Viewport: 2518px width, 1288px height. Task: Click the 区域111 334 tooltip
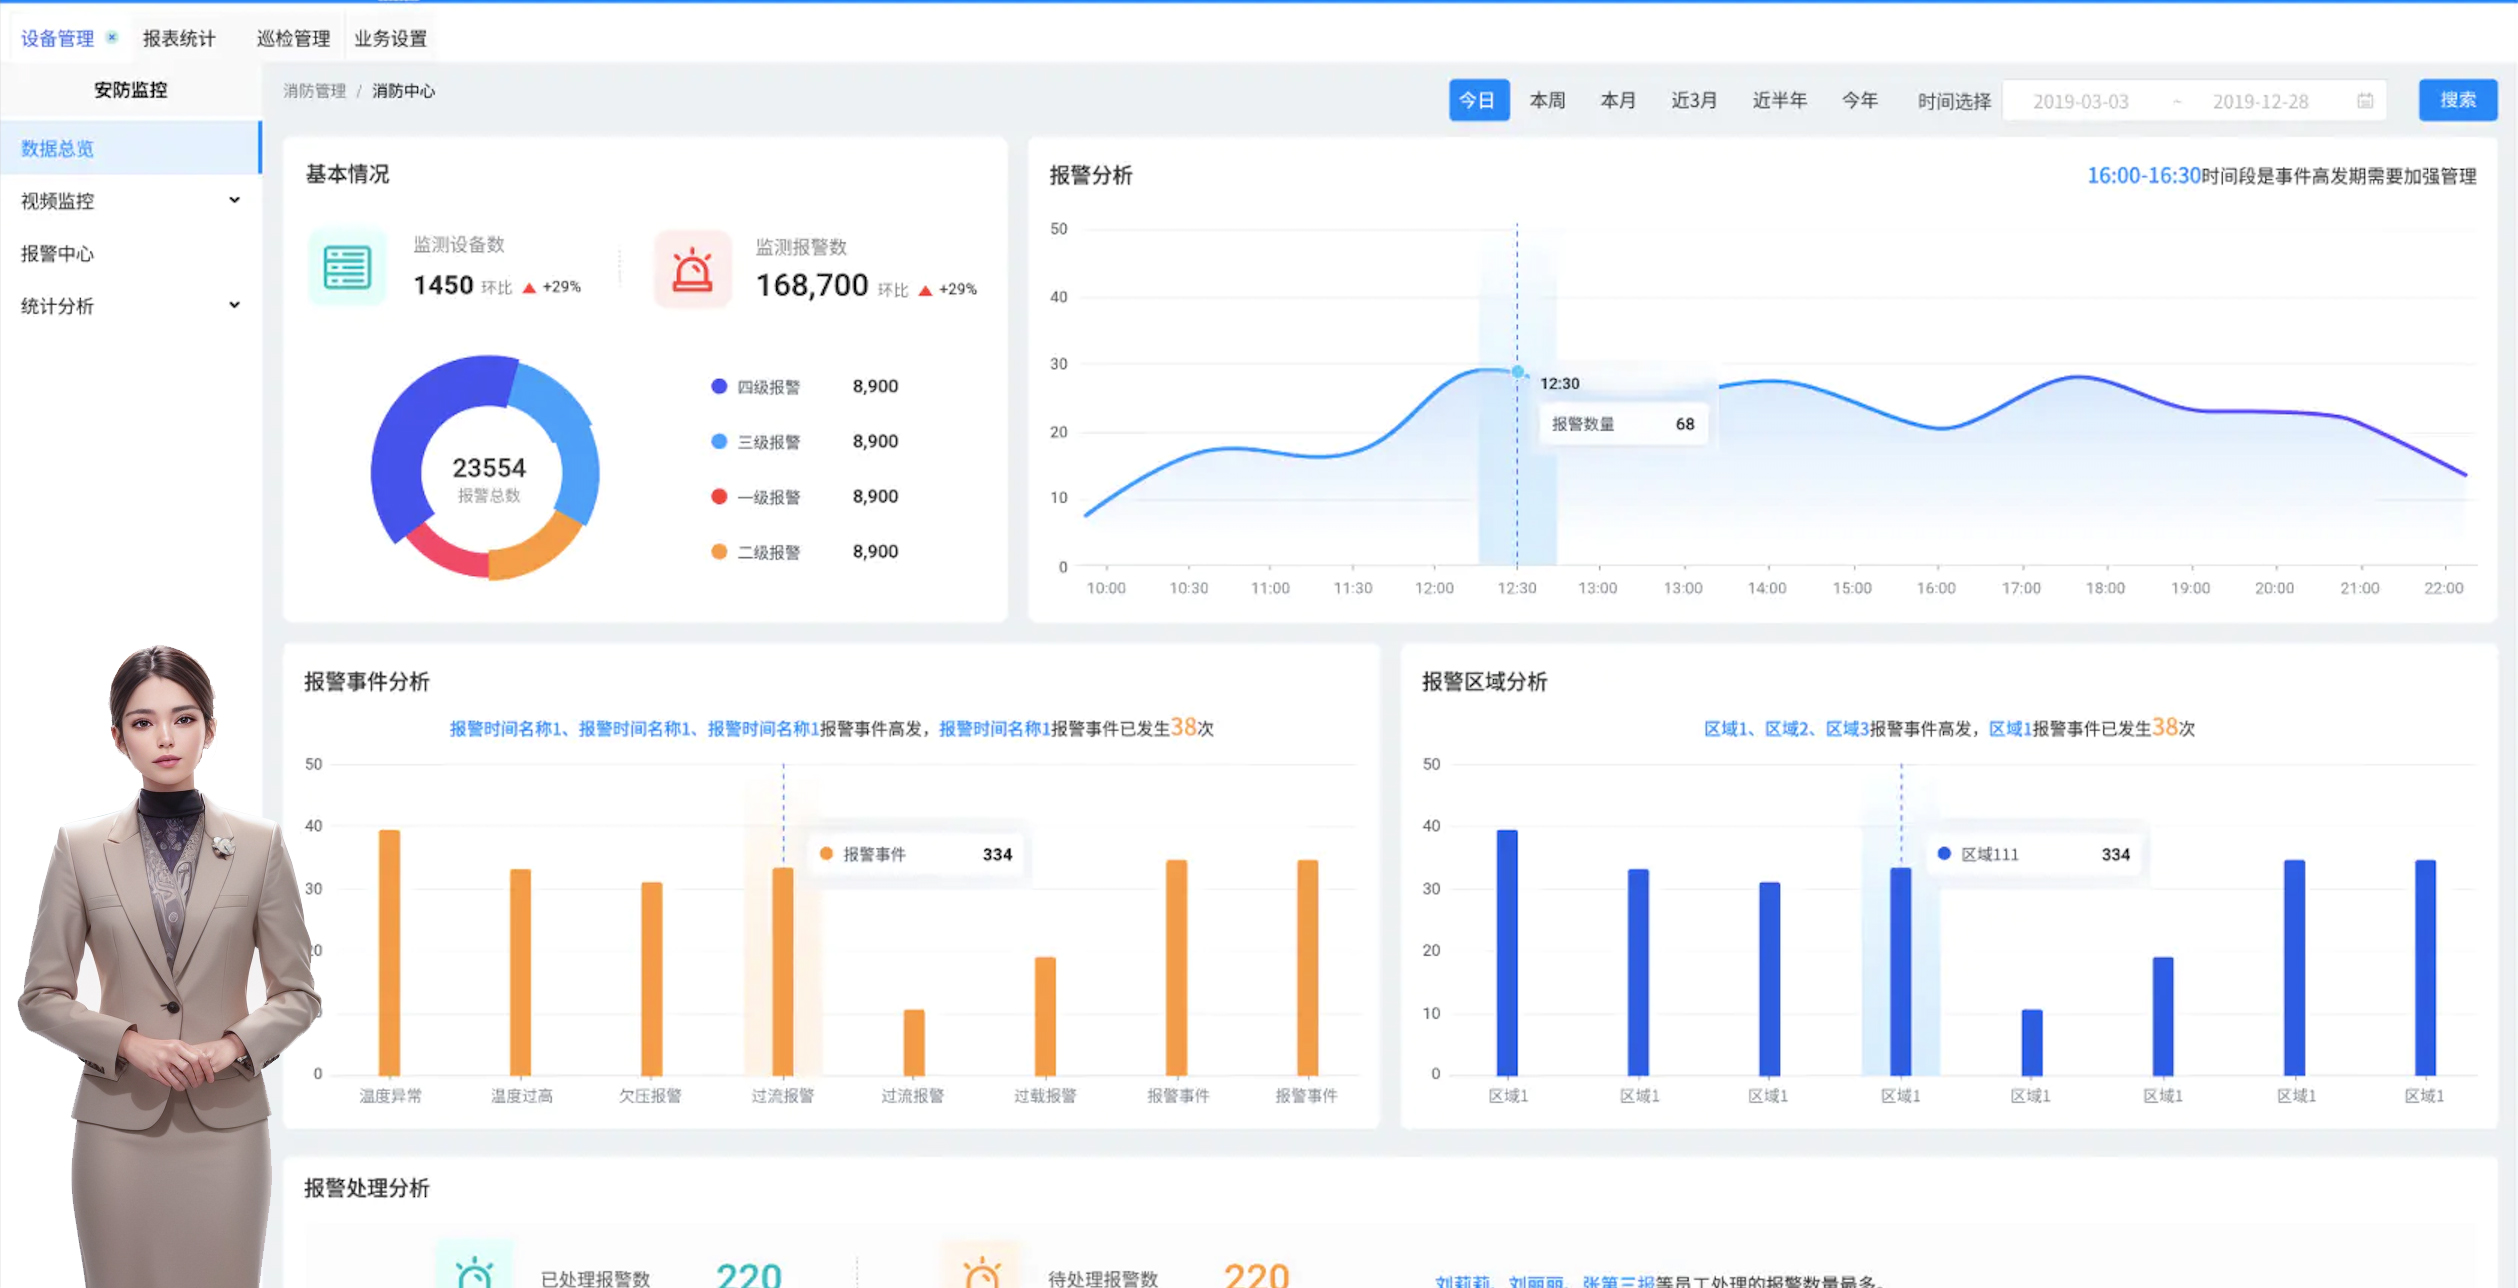pos(2034,854)
